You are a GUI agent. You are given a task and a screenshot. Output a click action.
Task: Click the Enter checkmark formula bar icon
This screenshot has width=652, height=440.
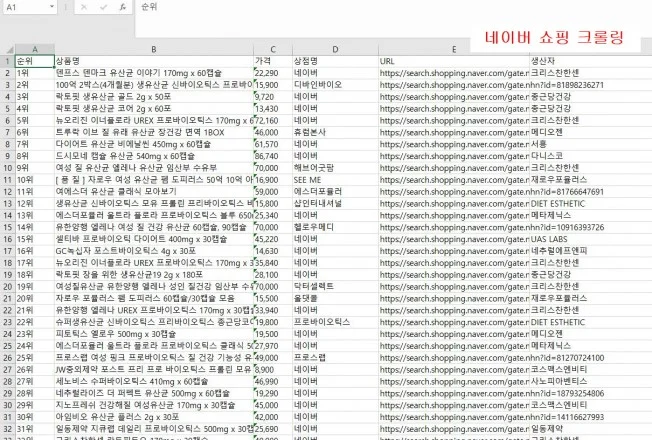click(104, 7)
